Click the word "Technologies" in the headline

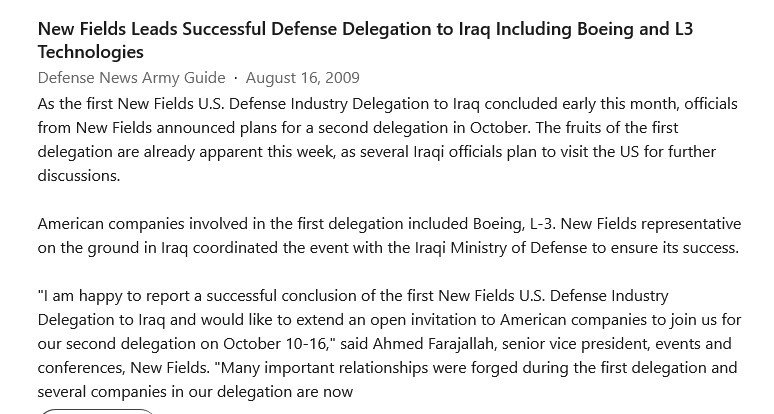(x=90, y=52)
